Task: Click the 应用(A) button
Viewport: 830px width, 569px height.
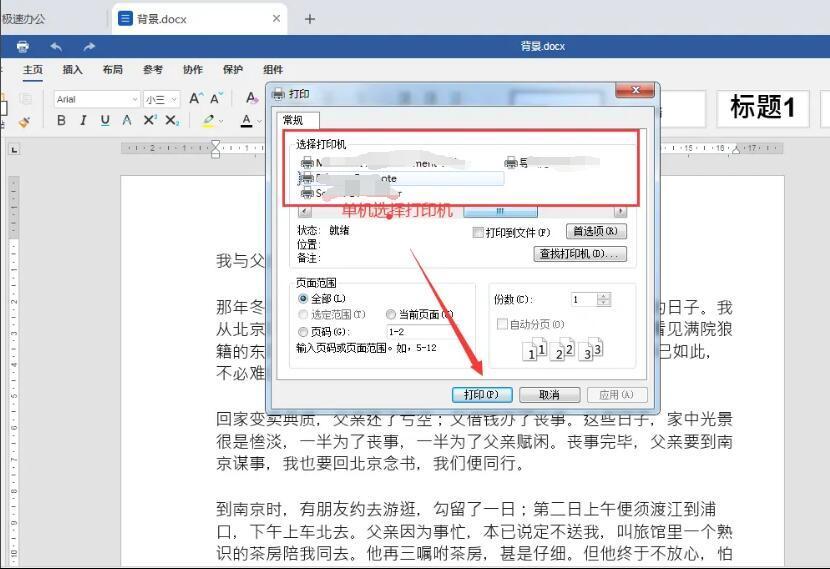Action: pyautogui.click(x=616, y=395)
